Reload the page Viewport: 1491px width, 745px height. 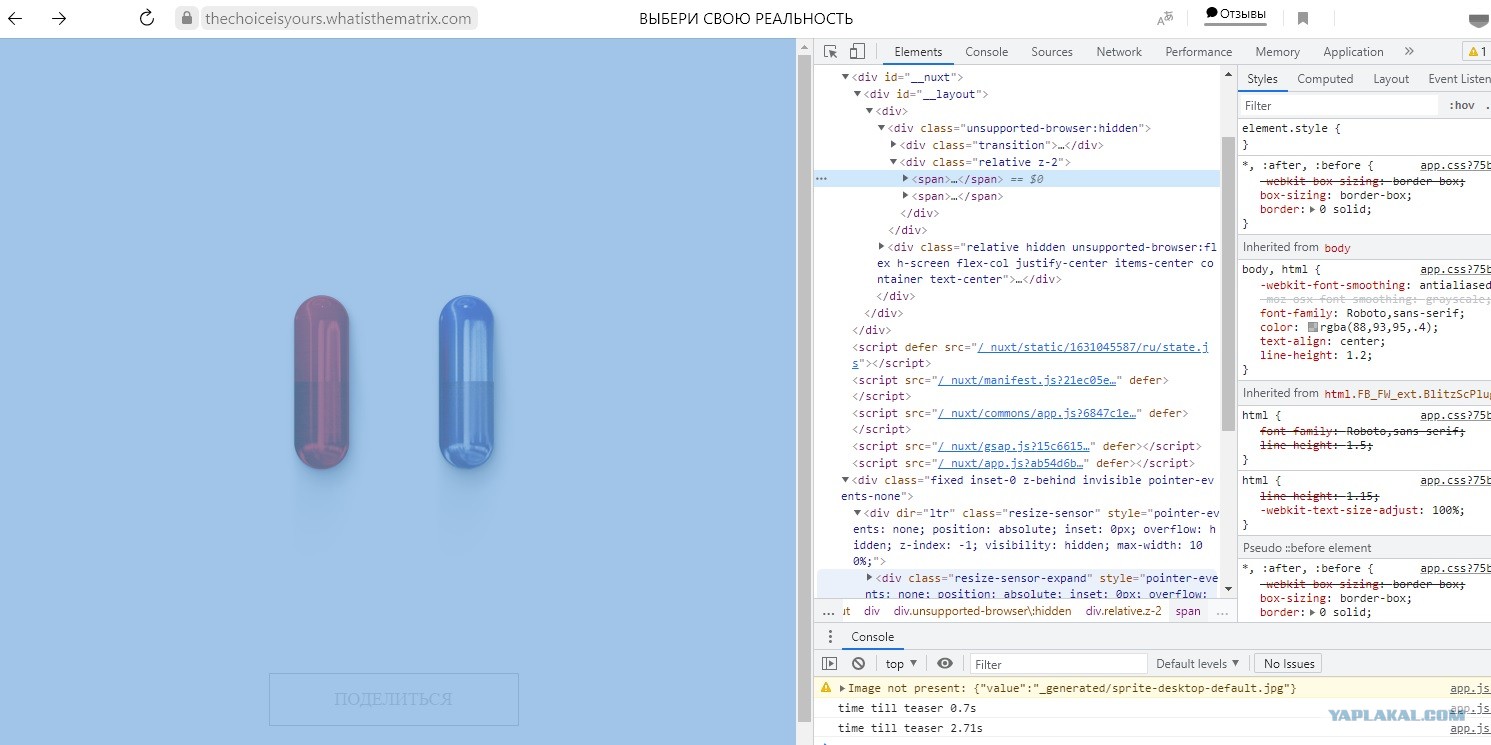pos(147,18)
